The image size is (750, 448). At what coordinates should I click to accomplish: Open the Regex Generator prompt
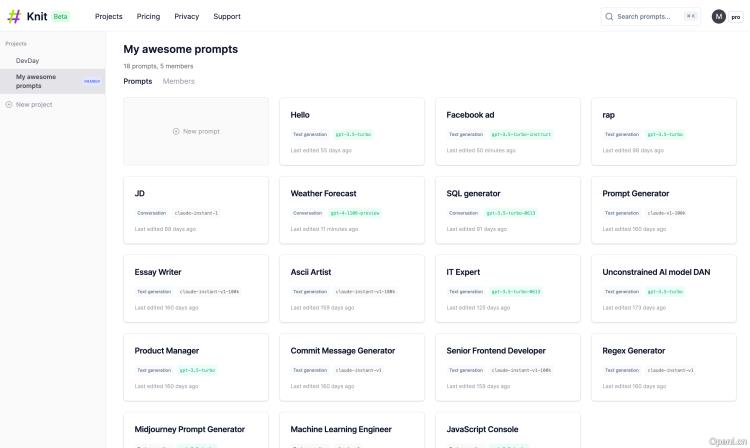663,366
